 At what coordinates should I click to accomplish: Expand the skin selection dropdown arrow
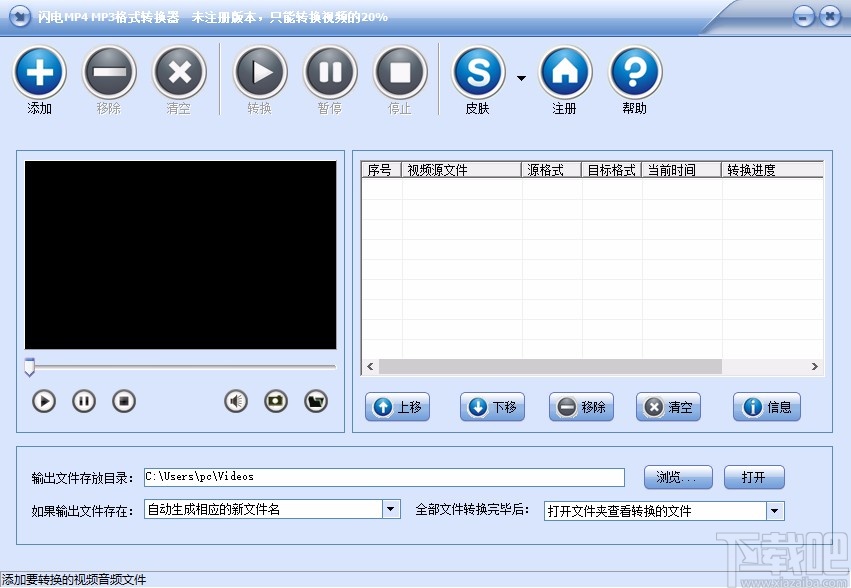[521, 77]
